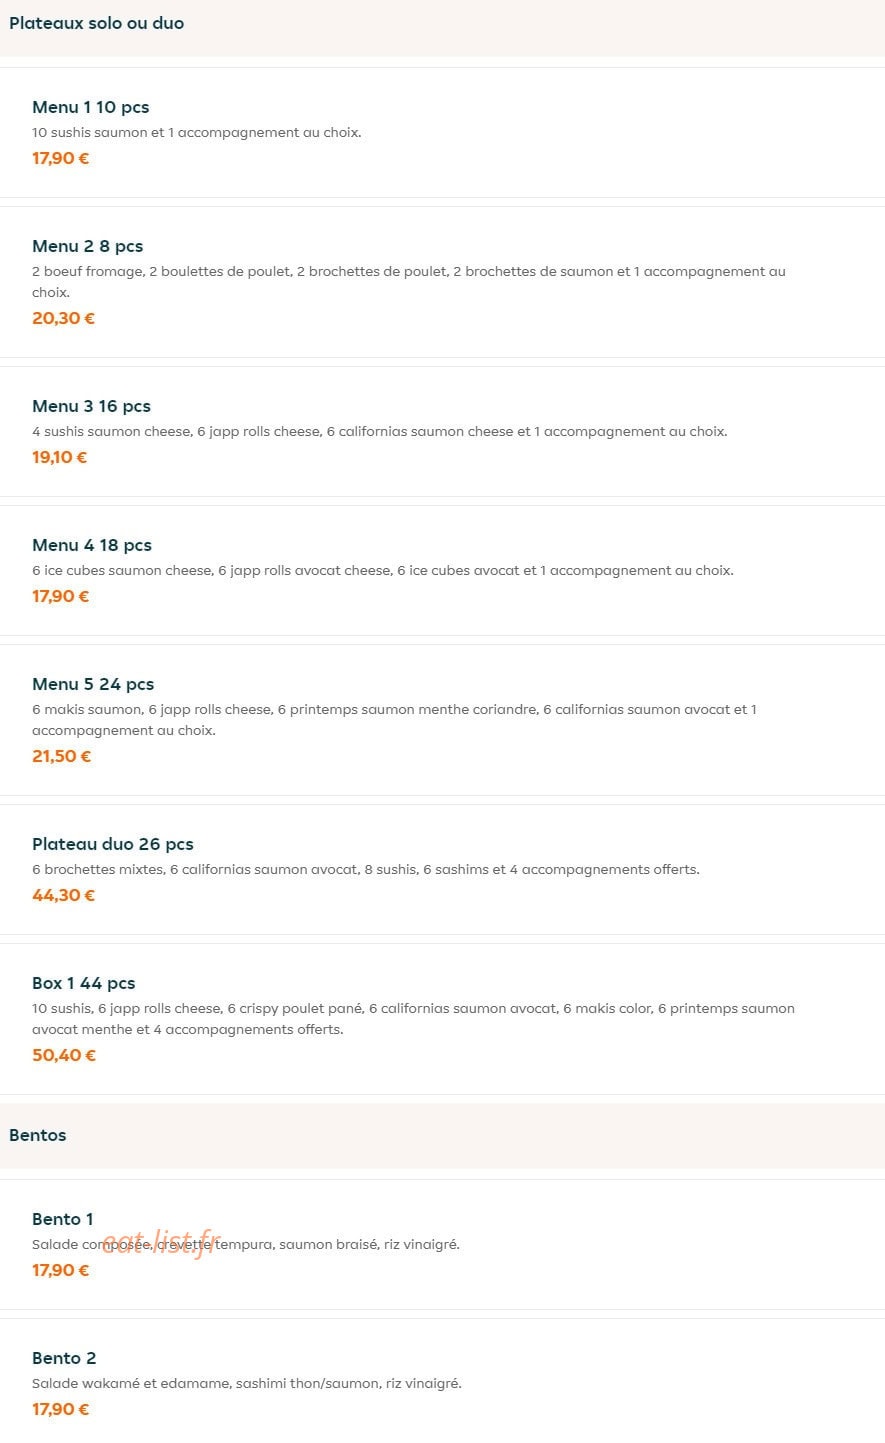
Task: Select the Menu 1 10 pcs item
Action: 442,132
